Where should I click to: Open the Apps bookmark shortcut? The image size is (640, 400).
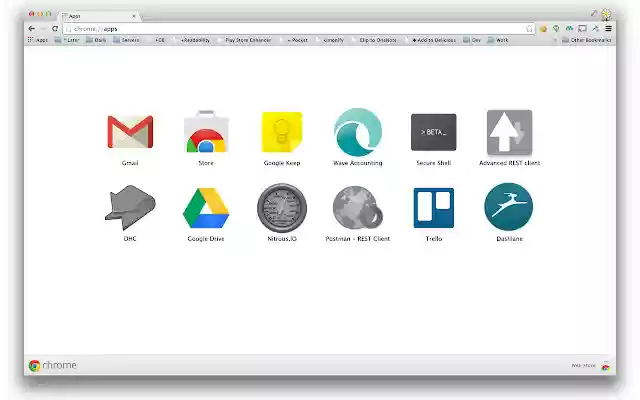point(38,40)
